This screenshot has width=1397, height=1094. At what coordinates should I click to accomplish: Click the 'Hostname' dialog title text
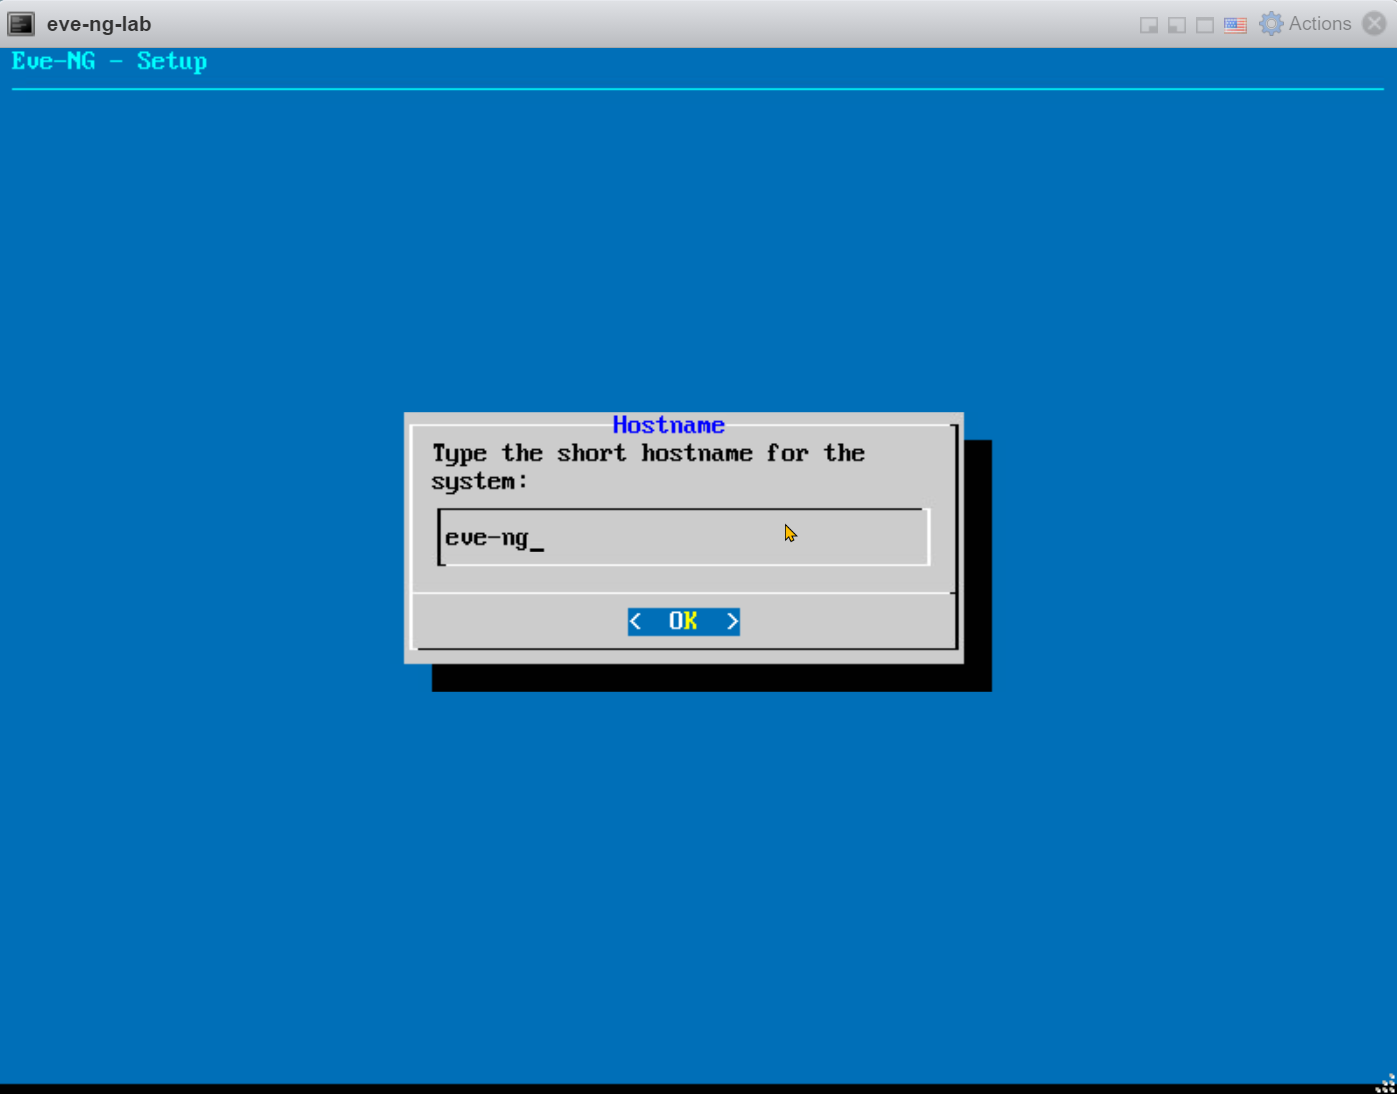point(669,425)
